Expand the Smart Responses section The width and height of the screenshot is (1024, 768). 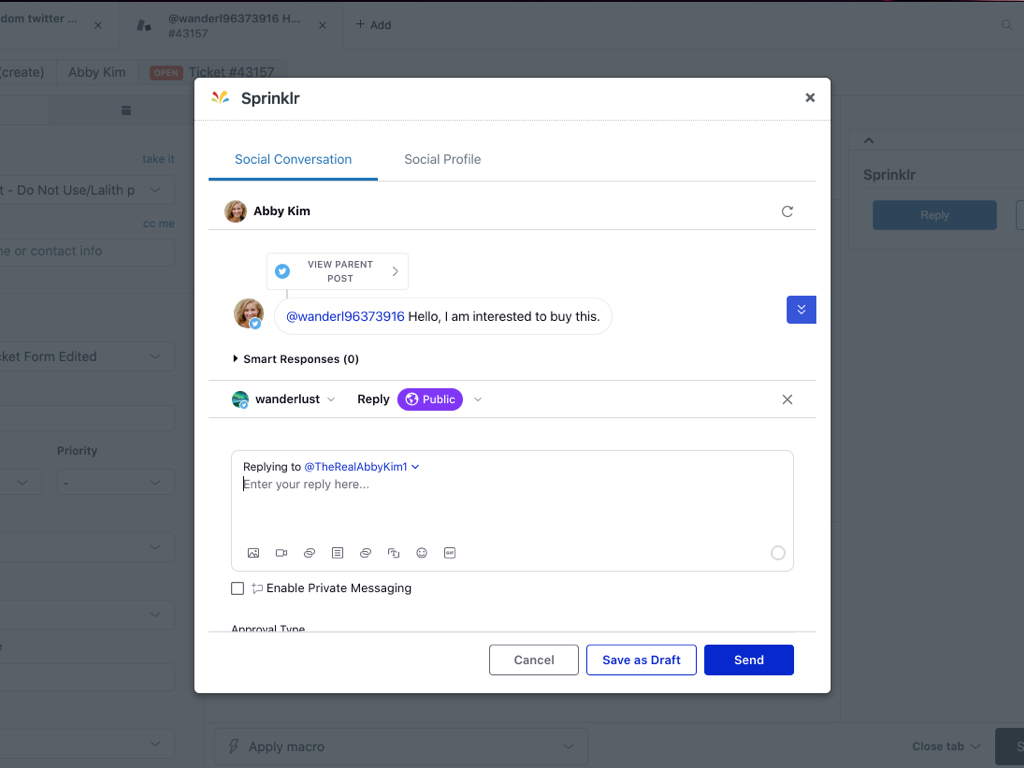click(234, 359)
